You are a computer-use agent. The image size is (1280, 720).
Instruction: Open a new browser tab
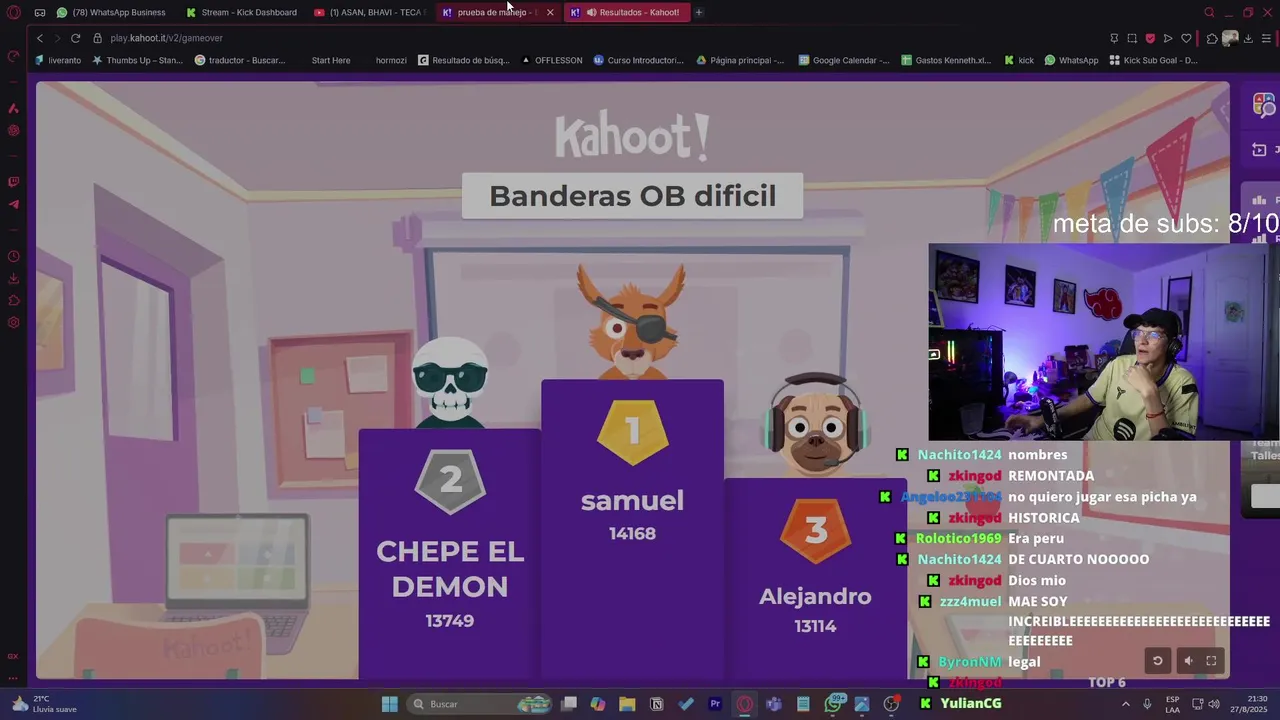[699, 12]
